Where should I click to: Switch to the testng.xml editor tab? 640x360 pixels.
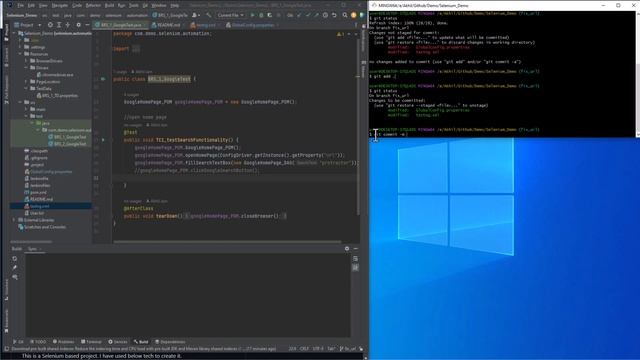click(205, 25)
